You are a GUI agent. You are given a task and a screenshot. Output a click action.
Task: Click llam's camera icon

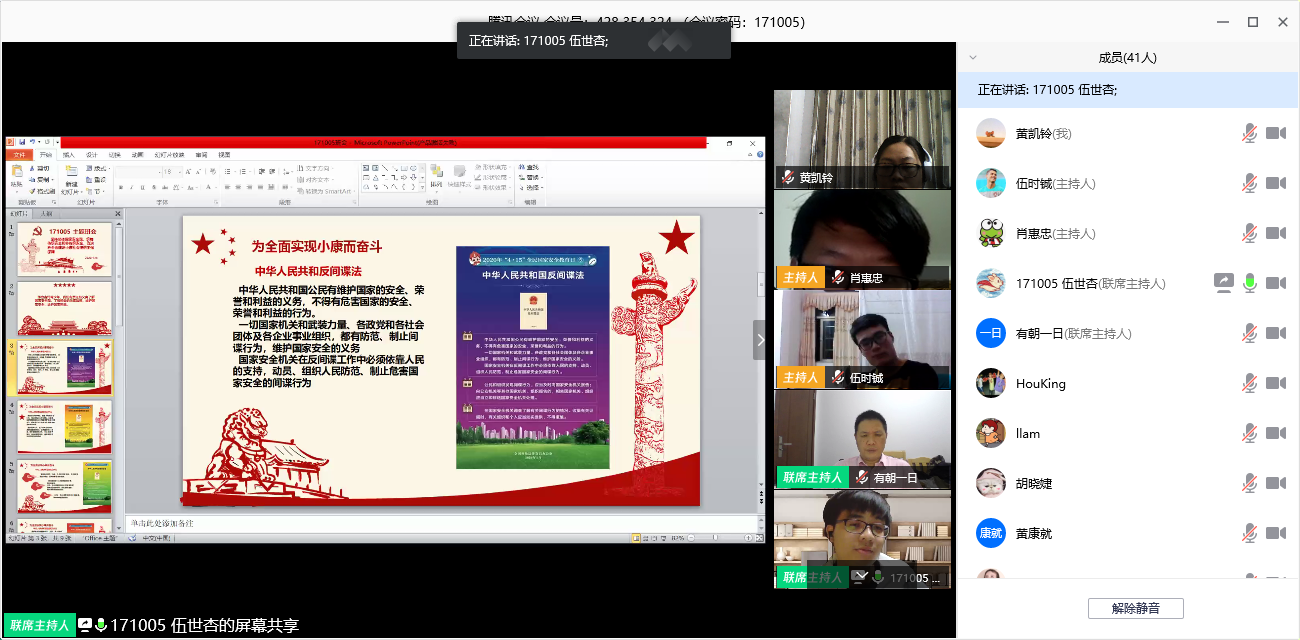click(x=1275, y=433)
